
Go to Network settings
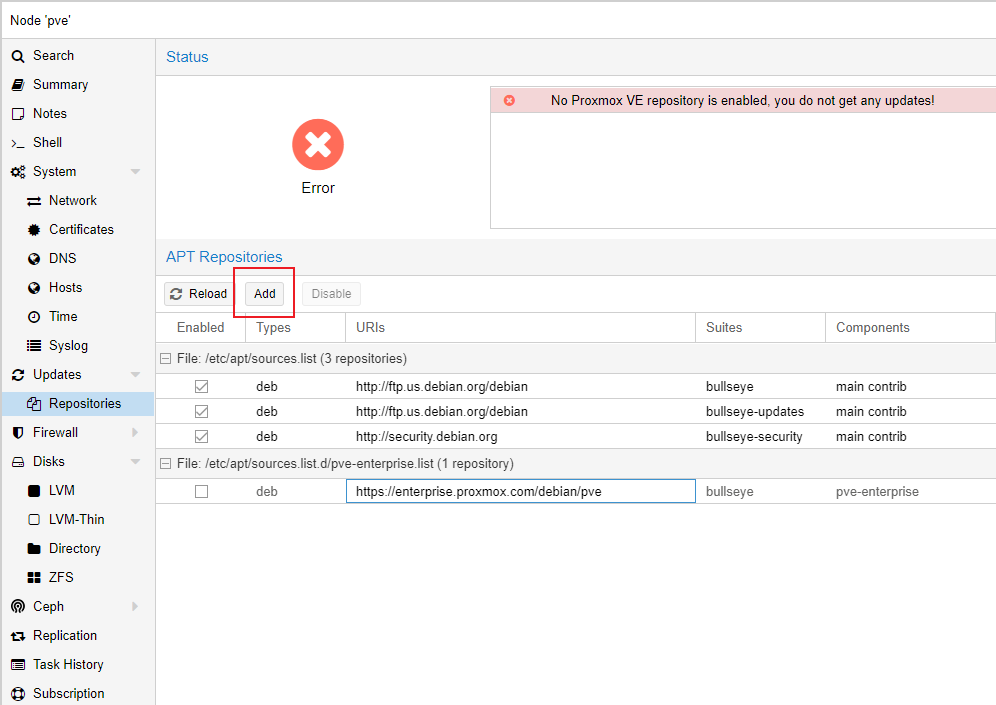(77, 201)
